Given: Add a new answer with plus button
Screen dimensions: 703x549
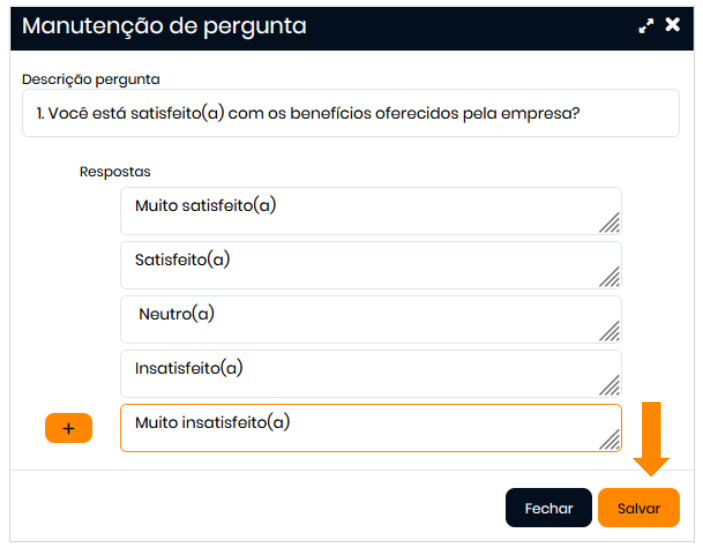Looking at the screenshot, I should pyautogui.click(x=69, y=428).
